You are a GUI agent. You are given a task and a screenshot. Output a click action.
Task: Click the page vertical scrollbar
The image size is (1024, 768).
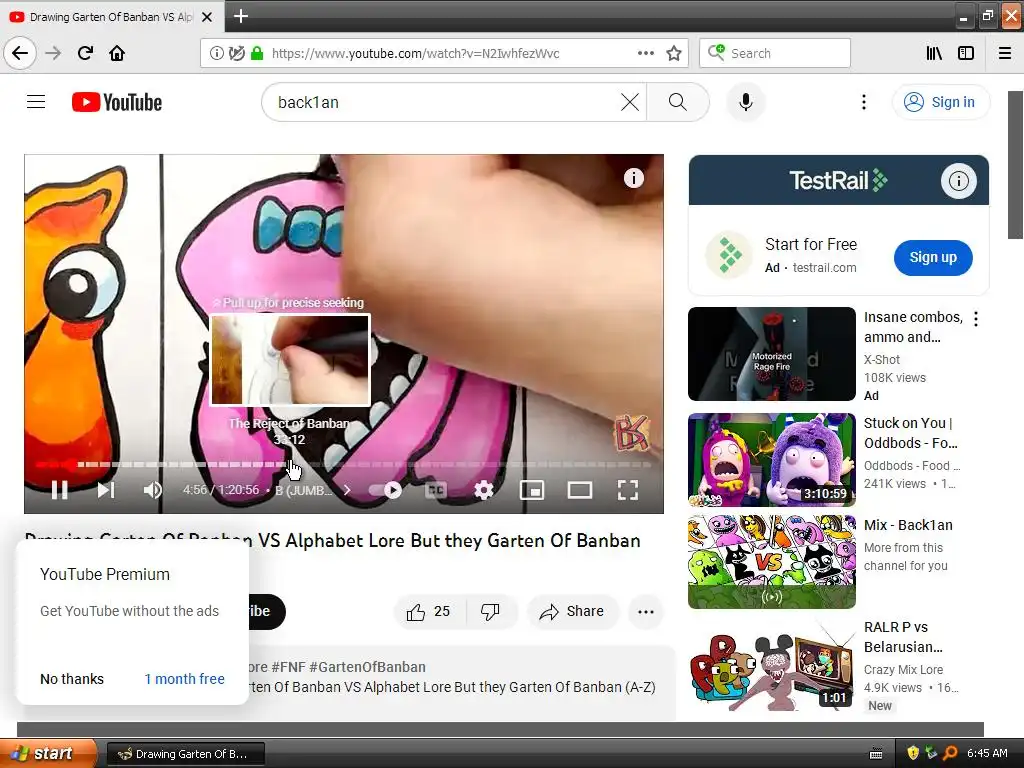[x=1014, y=165]
